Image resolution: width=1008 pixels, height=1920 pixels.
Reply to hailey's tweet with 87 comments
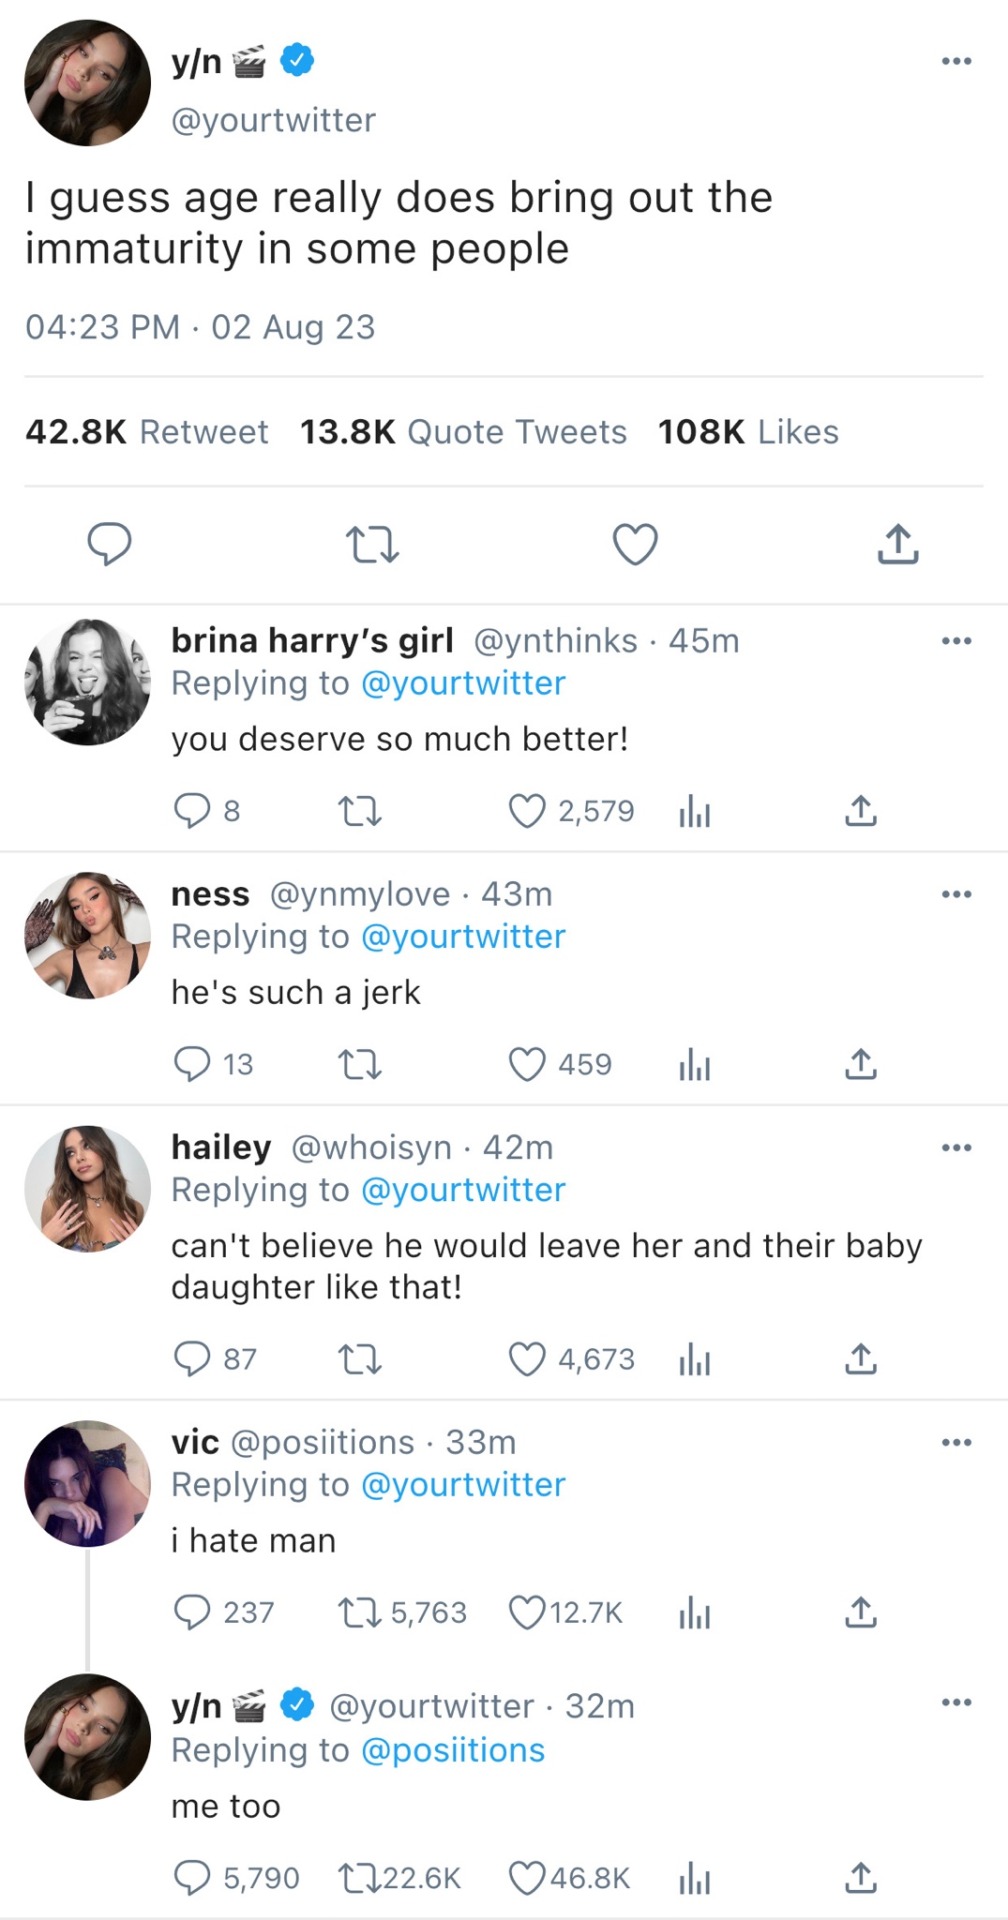(x=192, y=1359)
